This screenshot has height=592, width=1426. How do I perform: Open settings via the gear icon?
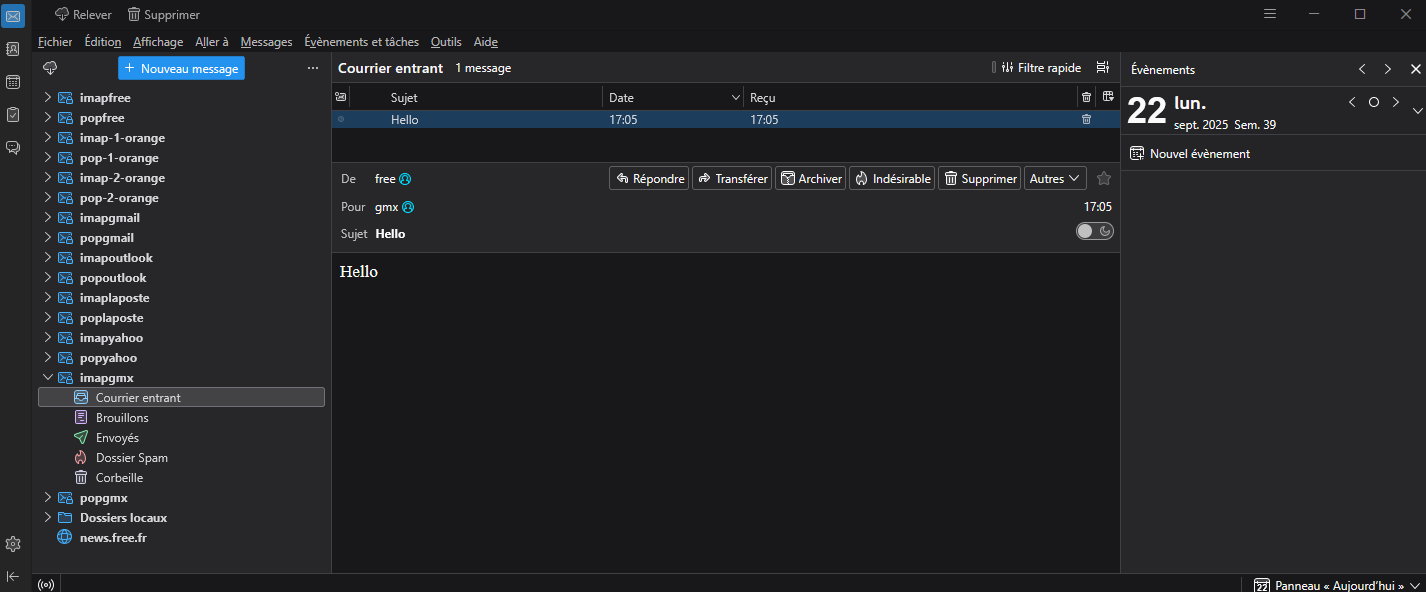point(13,544)
